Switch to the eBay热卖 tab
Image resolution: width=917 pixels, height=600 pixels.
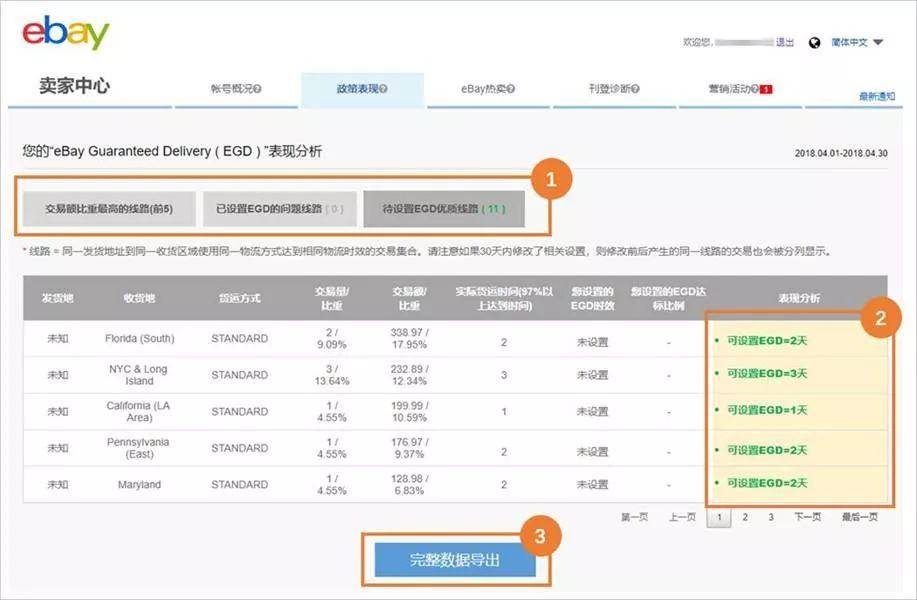tap(488, 89)
